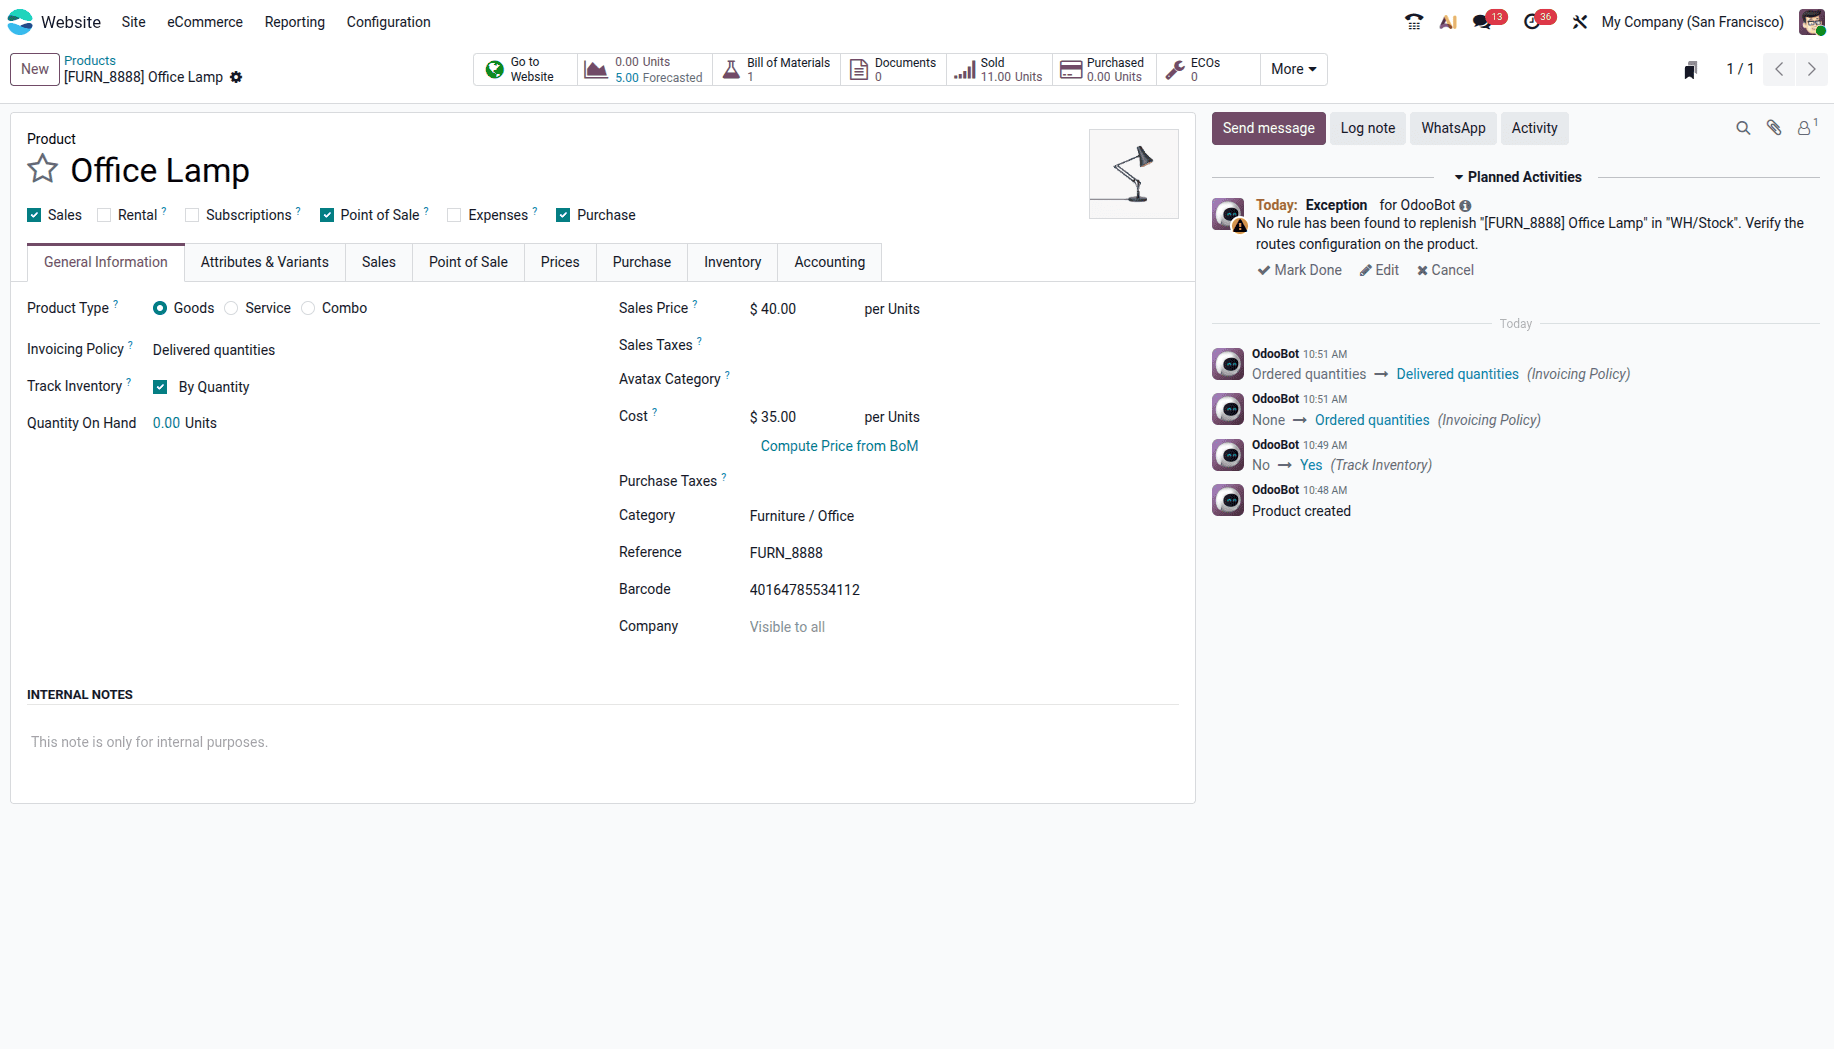Enable the Expenses checkbox

click(454, 215)
